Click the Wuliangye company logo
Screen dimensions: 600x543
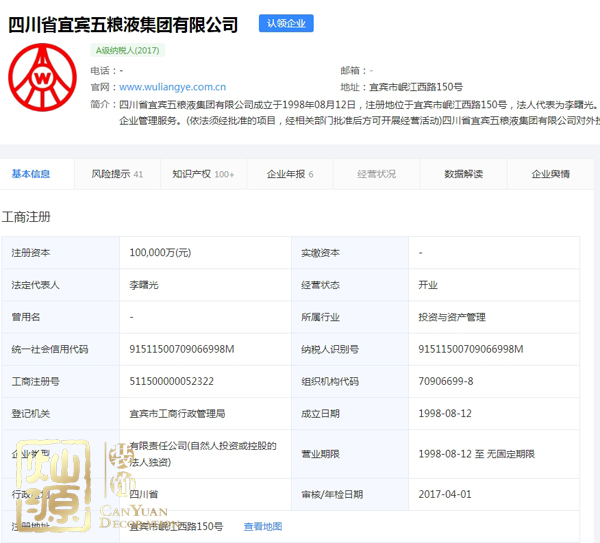click(x=42, y=77)
